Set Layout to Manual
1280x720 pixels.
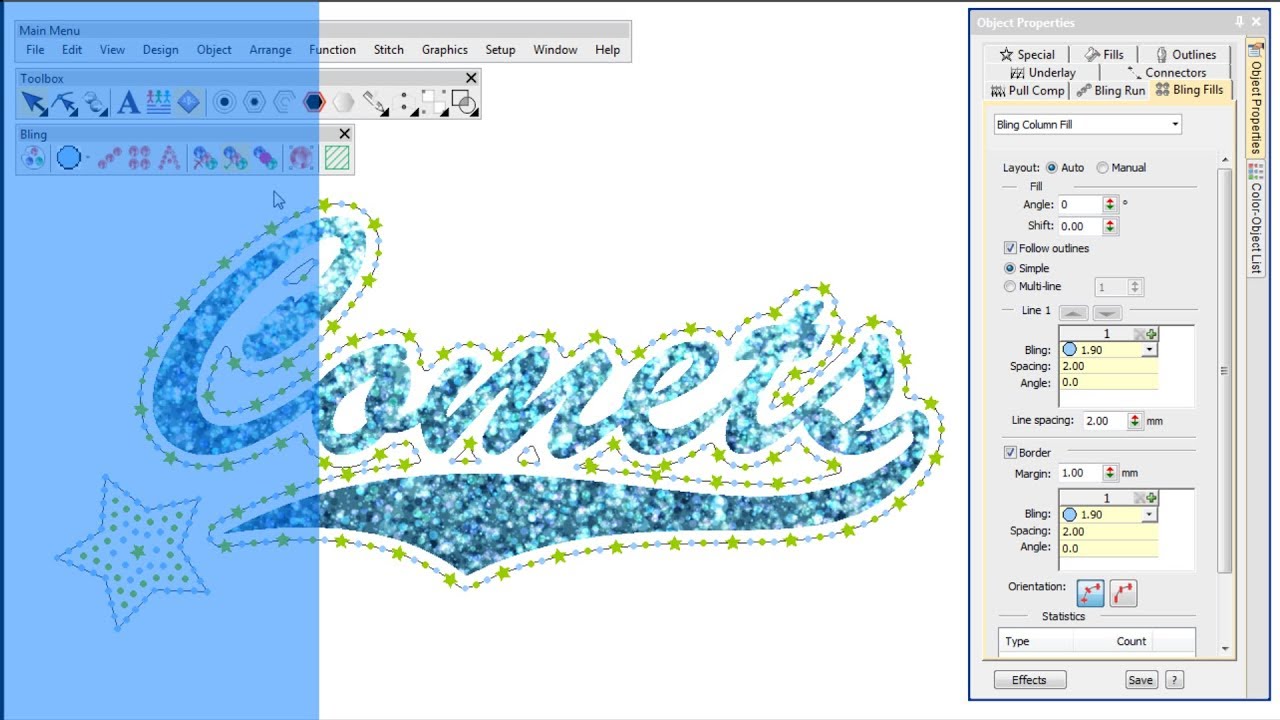(1102, 168)
